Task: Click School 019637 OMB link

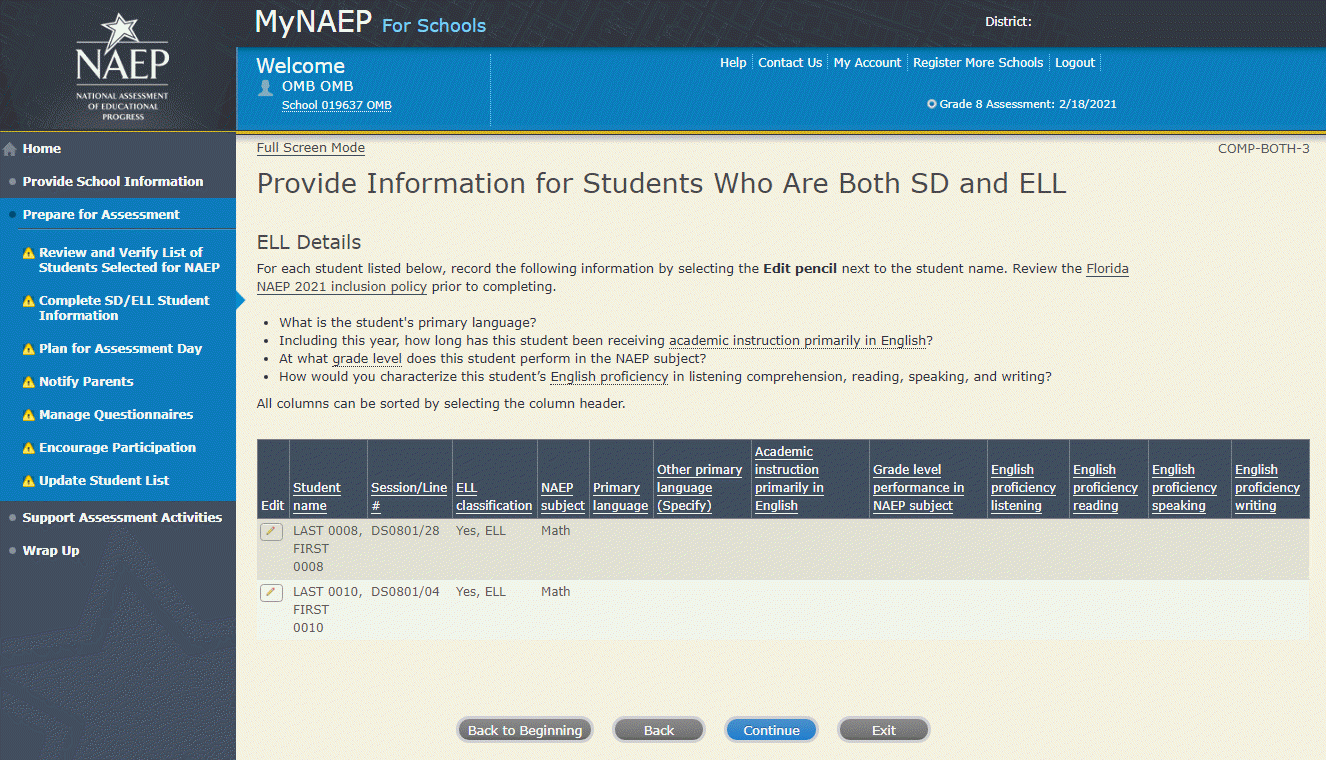Action: [x=336, y=106]
